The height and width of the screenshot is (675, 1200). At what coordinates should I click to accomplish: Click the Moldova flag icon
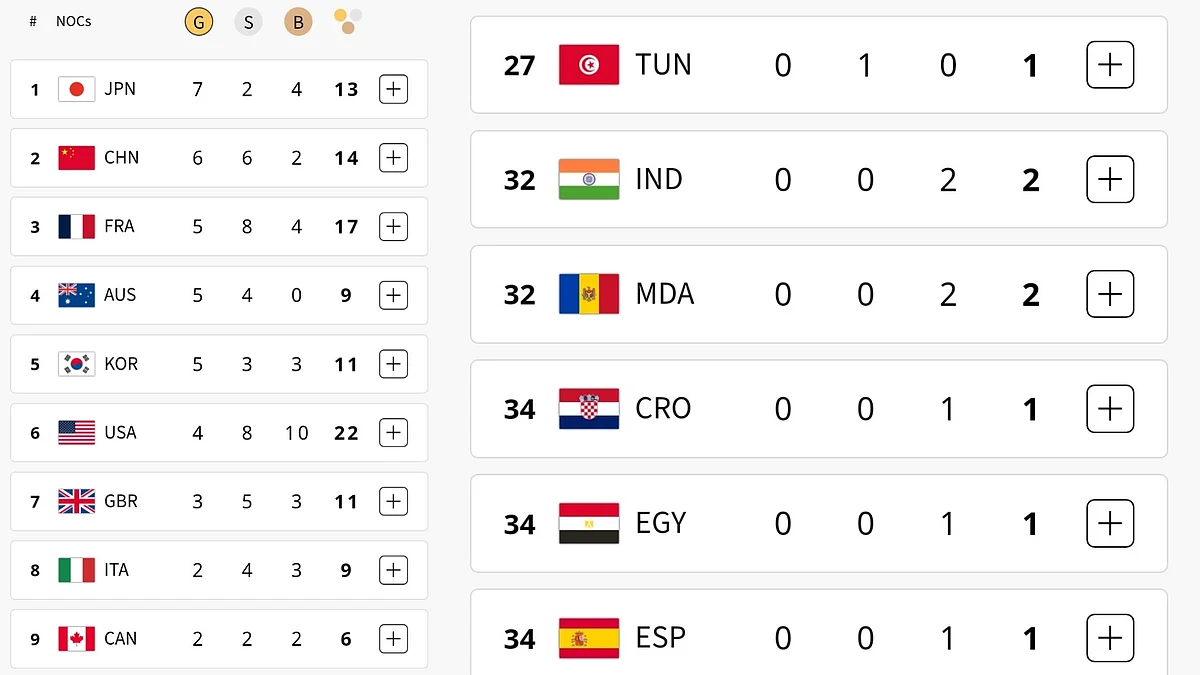coord(589,294)
